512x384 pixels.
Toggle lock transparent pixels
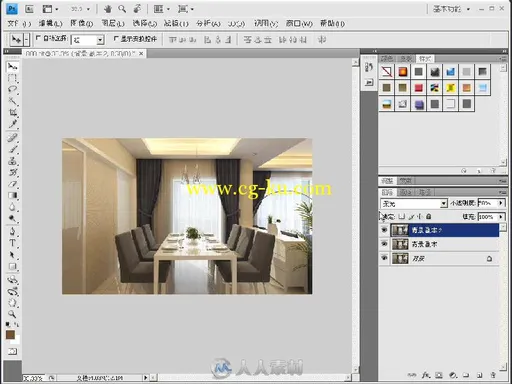tap(402, 217)
